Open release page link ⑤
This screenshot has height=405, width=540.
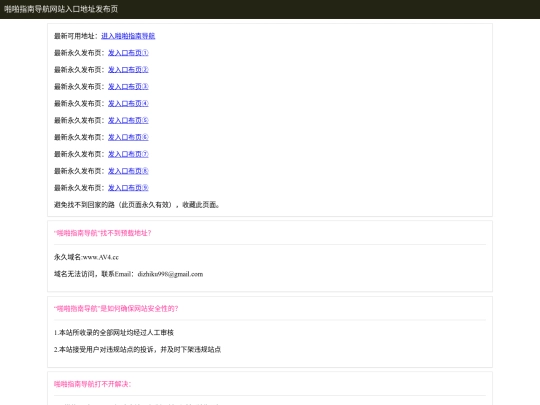click(x=128, y=120)
